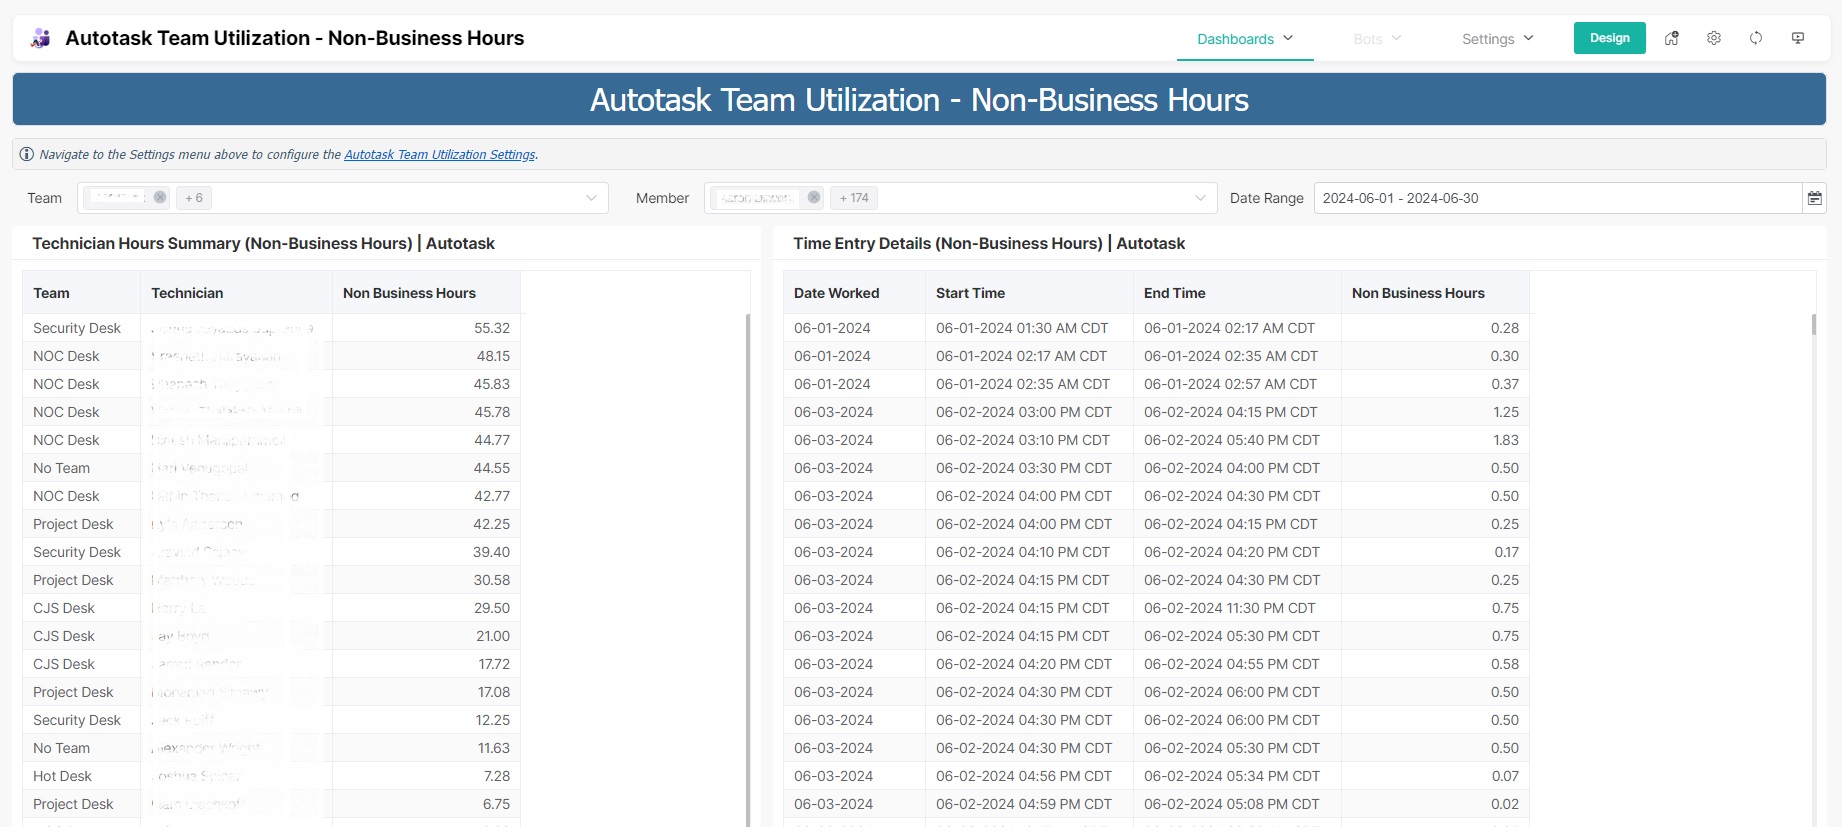Image resolution: width=1842 pixels, height=827 pixels.
Task: Select the 29.50 hours CJS Desk value
Action: pyautogui.click(x=426, y=608)
